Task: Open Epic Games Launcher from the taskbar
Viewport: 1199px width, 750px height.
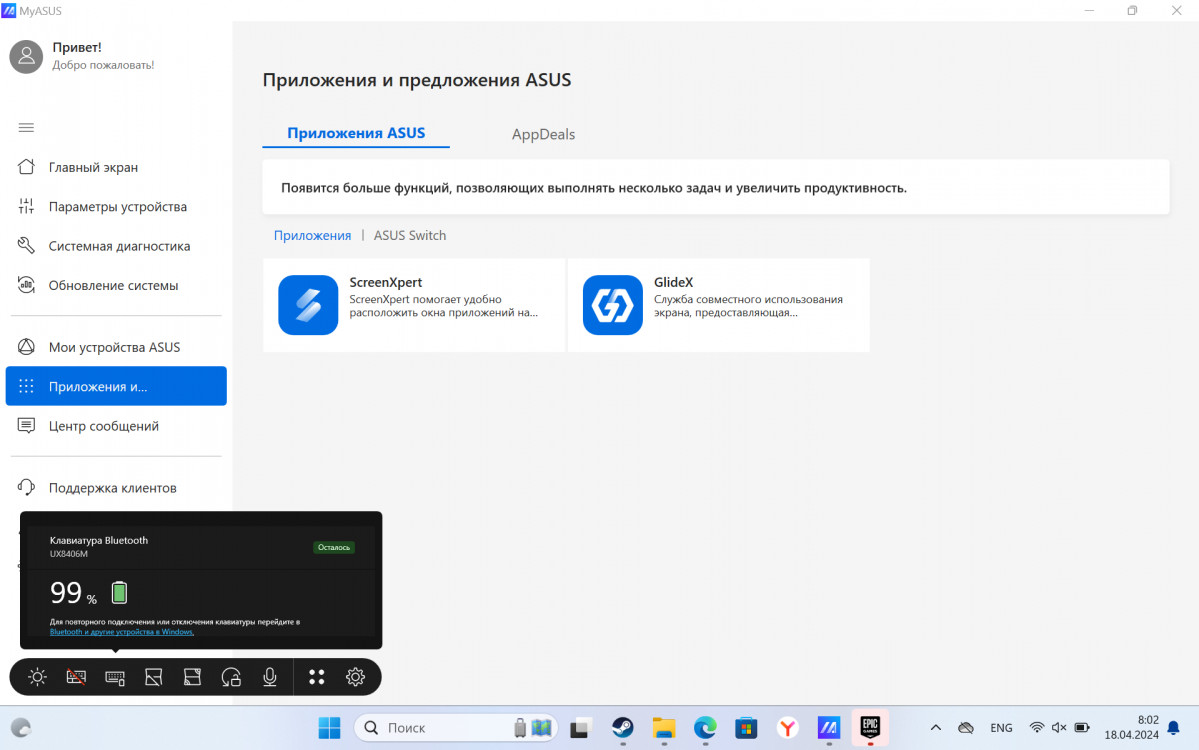Action: (870, 728)
